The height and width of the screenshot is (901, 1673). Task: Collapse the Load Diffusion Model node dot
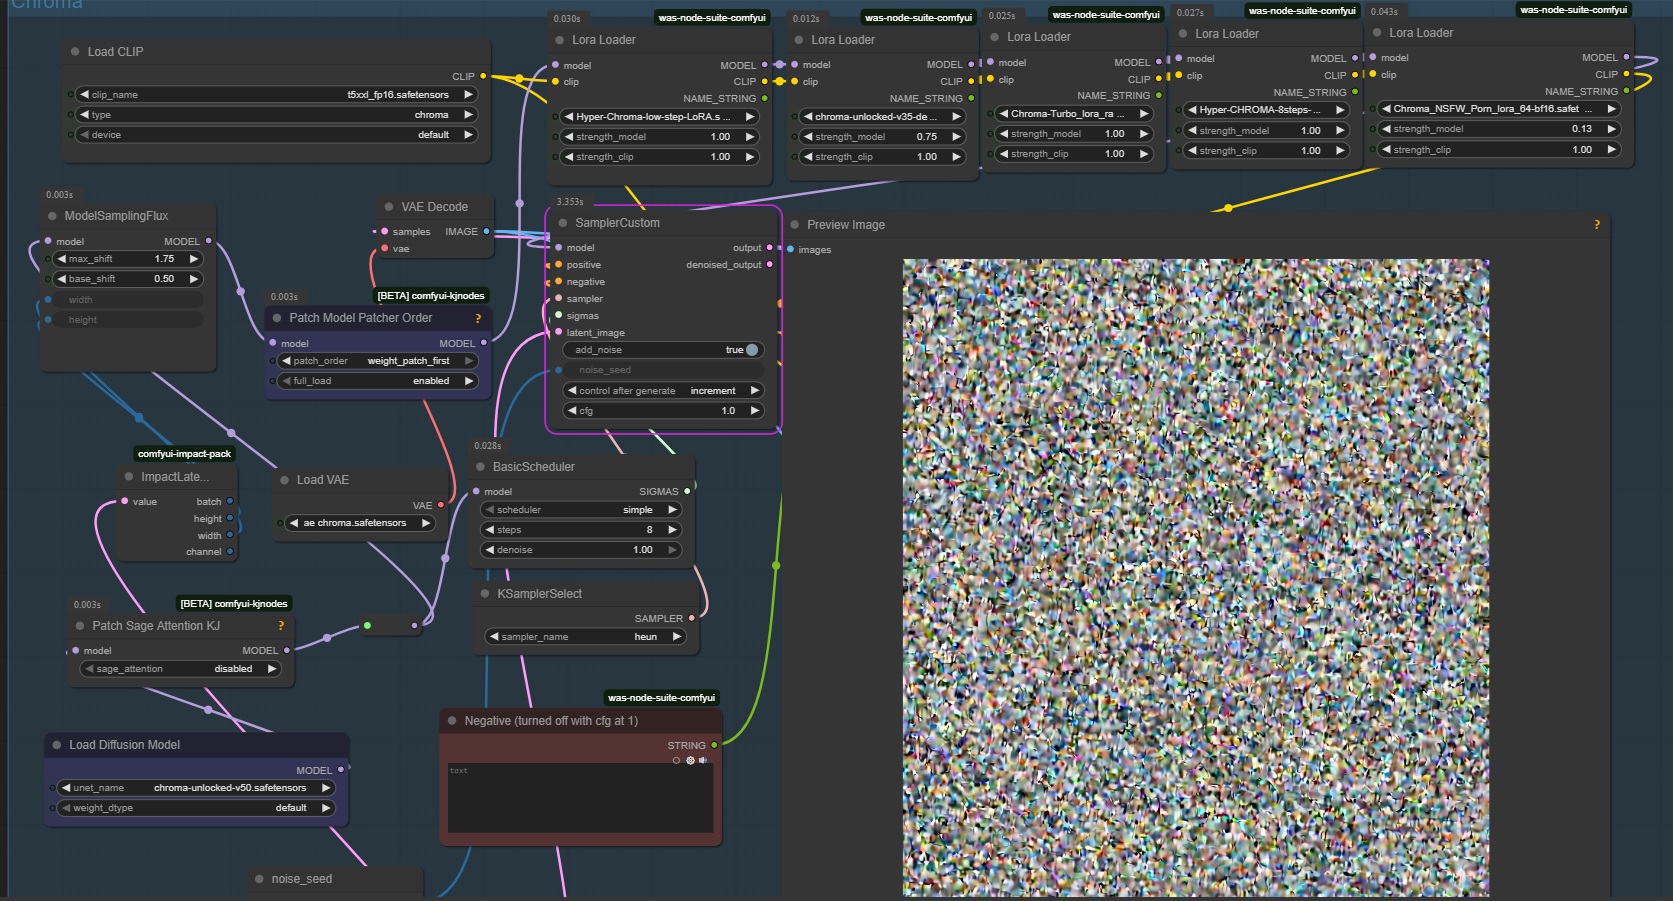[57, 745]
